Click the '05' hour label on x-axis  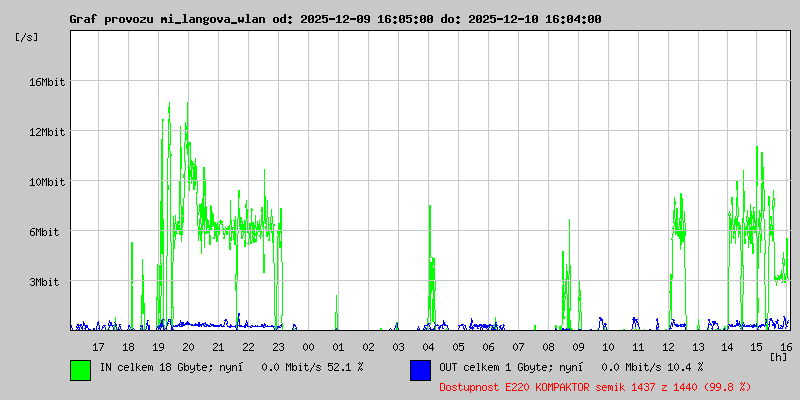(x=458, y=347)
